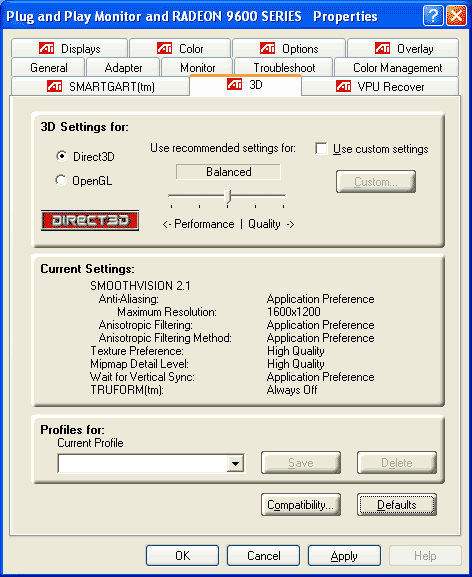
Task: Click the ATI icon on Options tab
Action: 267,48
